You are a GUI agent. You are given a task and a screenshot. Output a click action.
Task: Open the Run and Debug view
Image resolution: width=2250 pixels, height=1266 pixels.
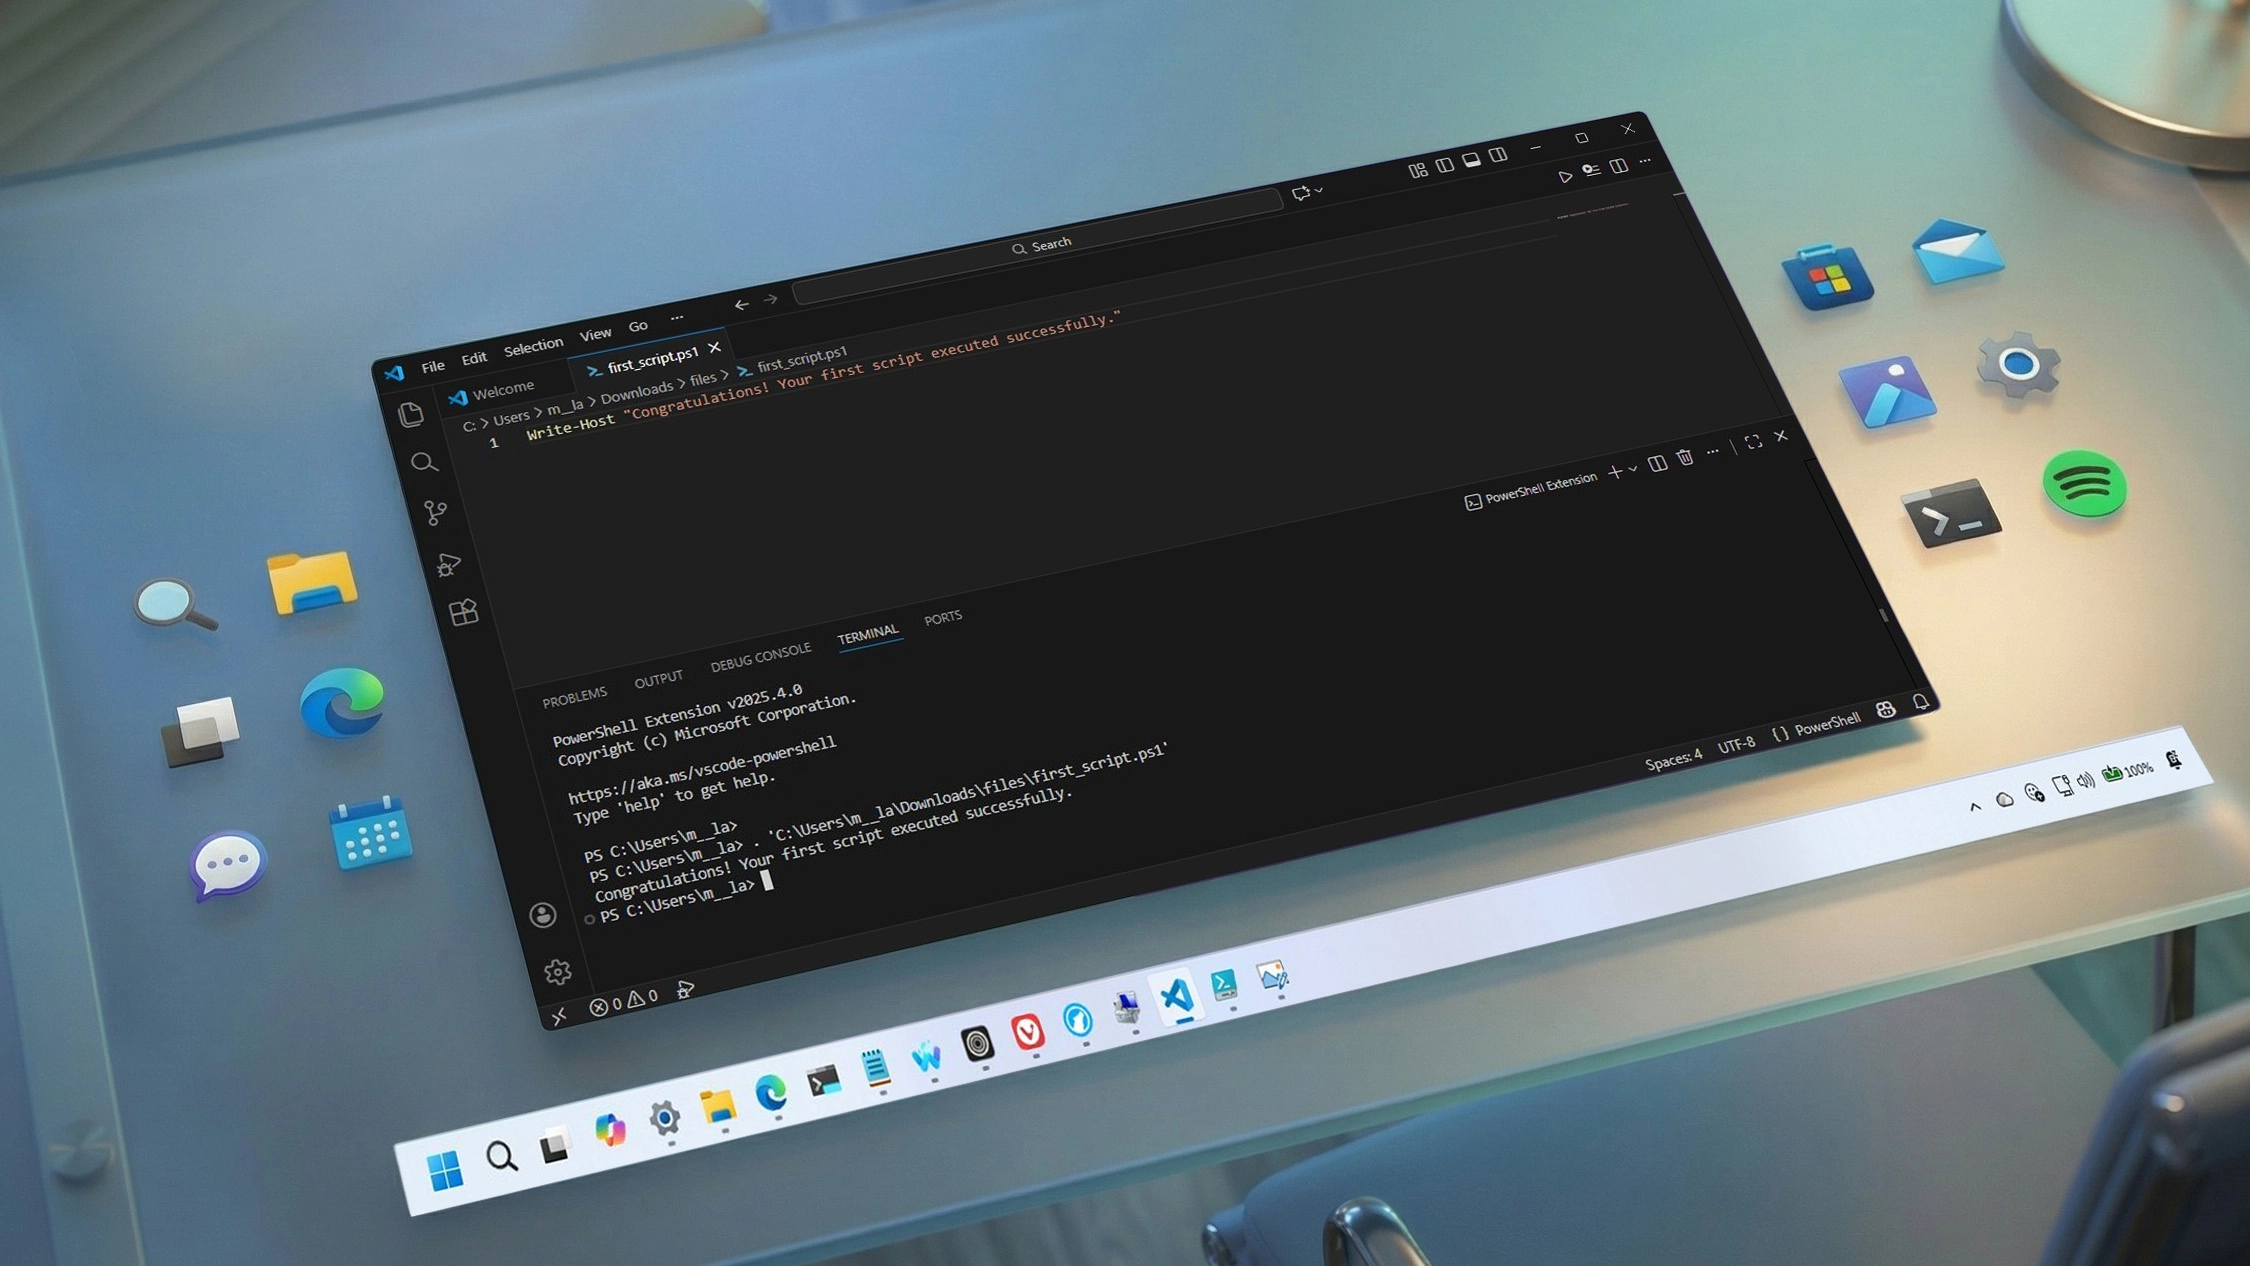[448, 565]
